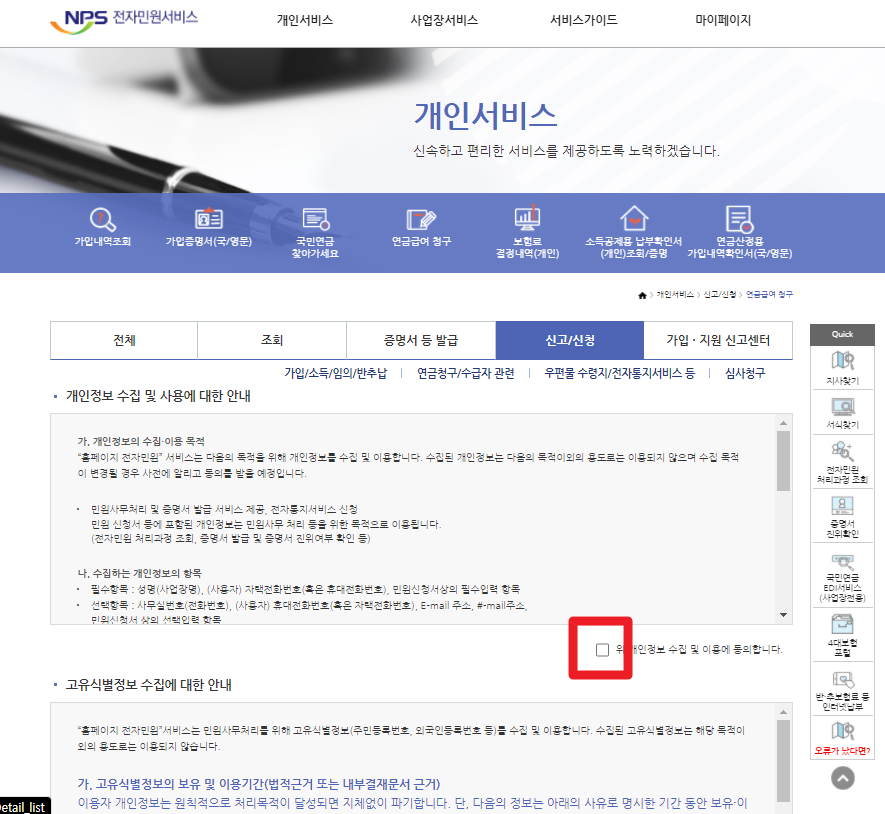Open the 사업장서비스 top menu

click(444, 20)
